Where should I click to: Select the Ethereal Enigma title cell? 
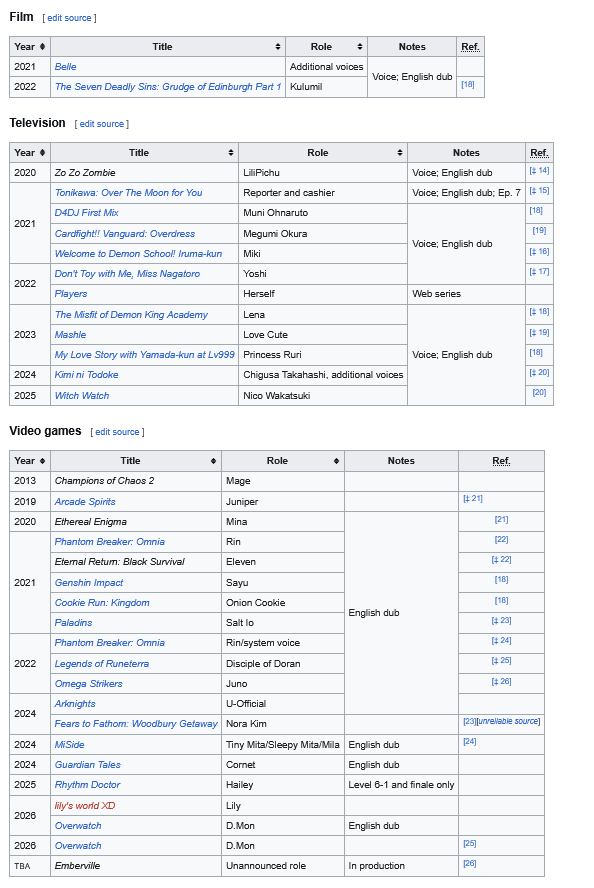[x=136, y=522]
